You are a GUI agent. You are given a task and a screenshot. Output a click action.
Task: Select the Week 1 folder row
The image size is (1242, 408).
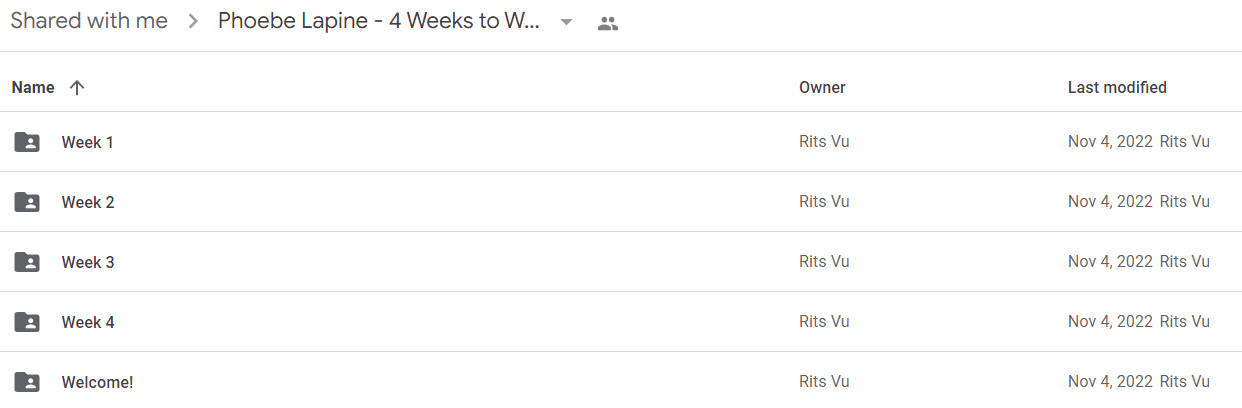point(621,142)
